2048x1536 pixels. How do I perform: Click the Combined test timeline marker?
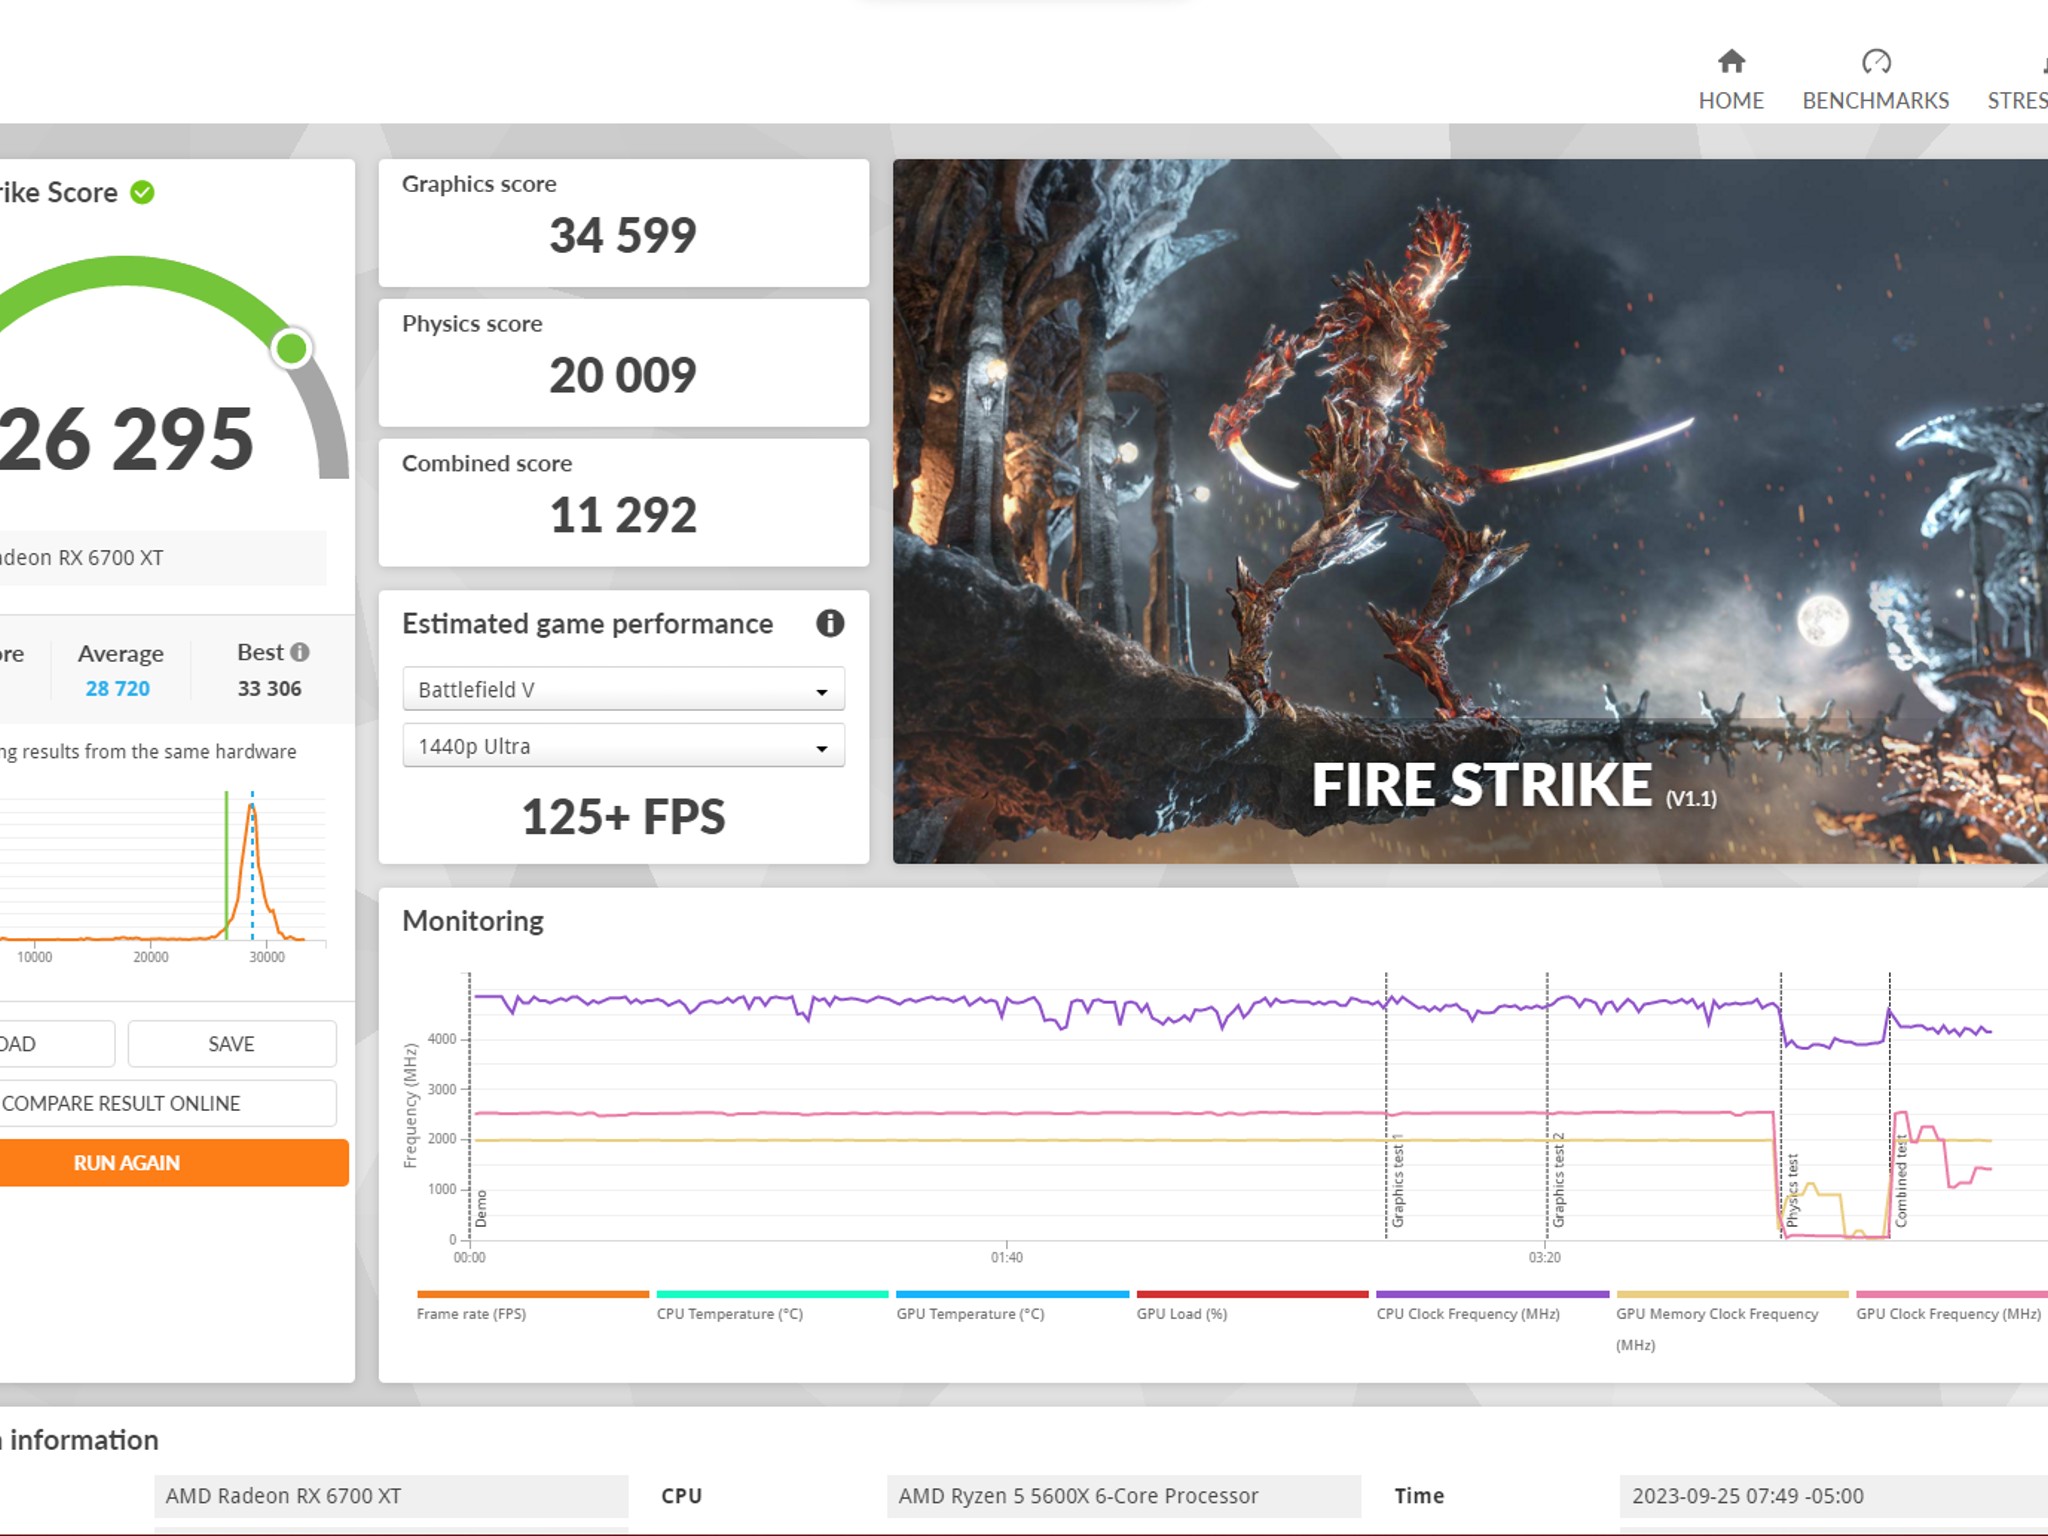1901,1182
